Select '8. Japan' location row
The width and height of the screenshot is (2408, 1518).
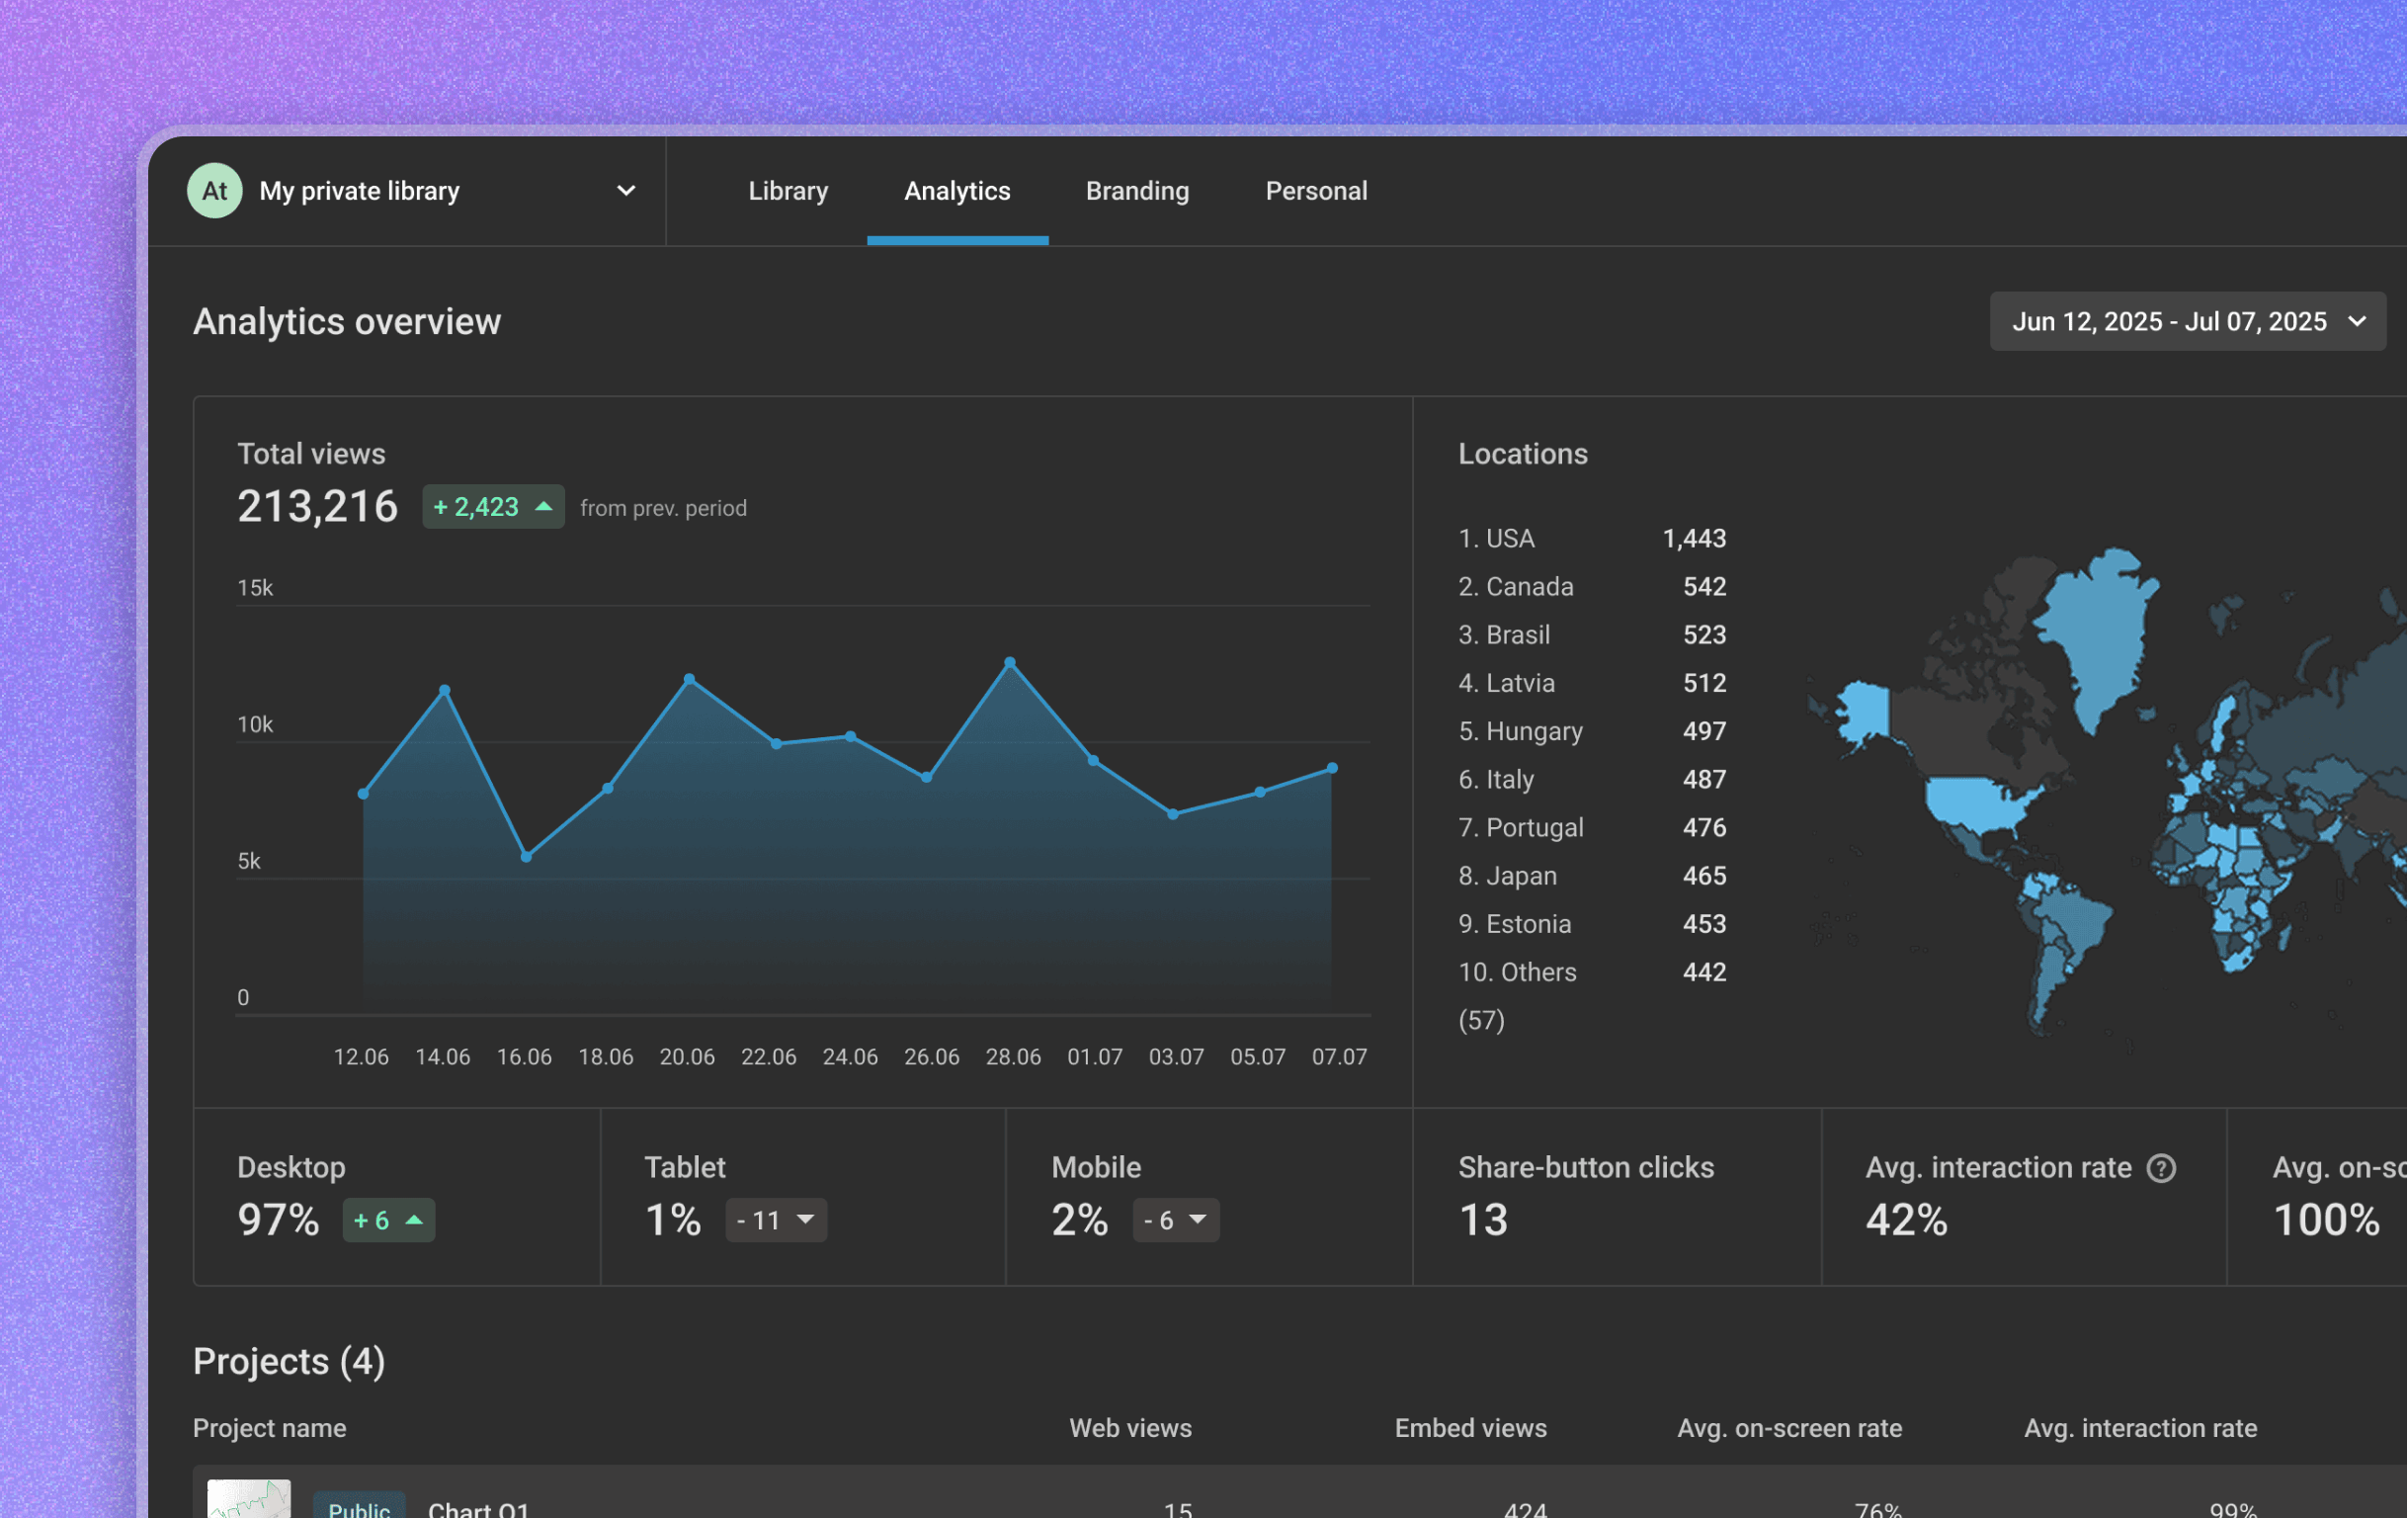pyautogui.click(x=1592, y=875)
